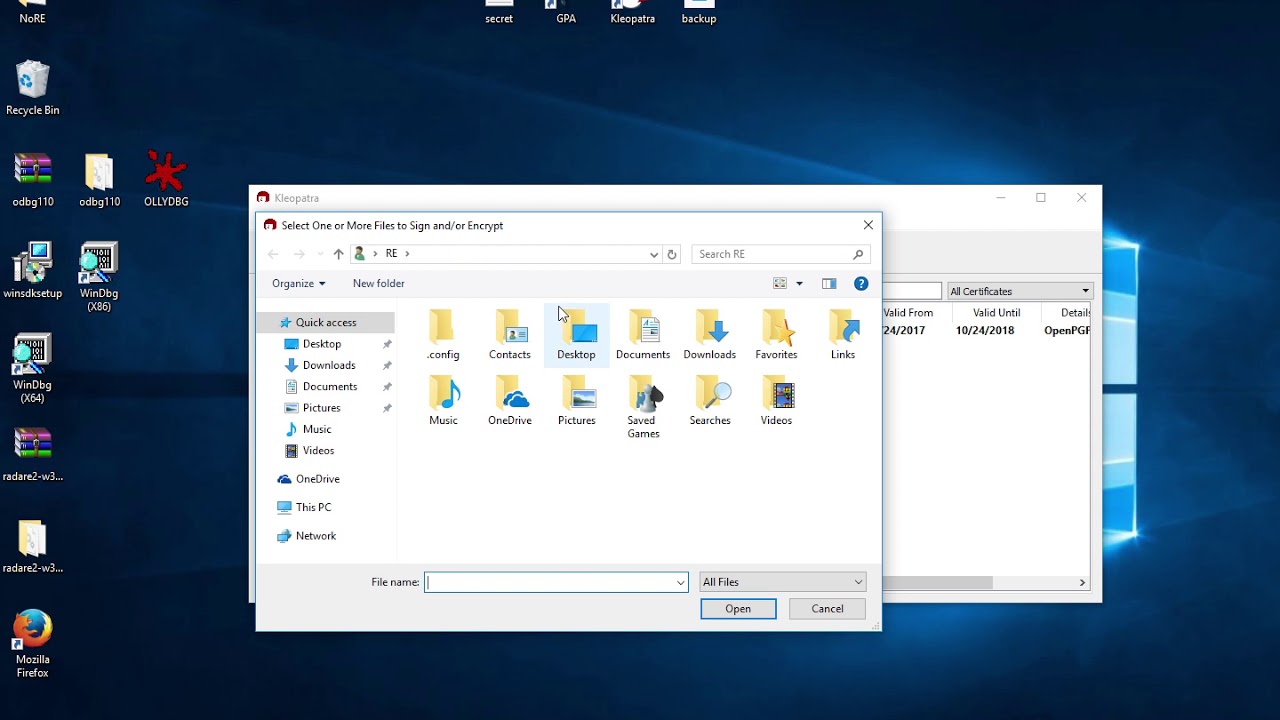
Task: Open the Music folder in file list
Action: tap(443, 401)
